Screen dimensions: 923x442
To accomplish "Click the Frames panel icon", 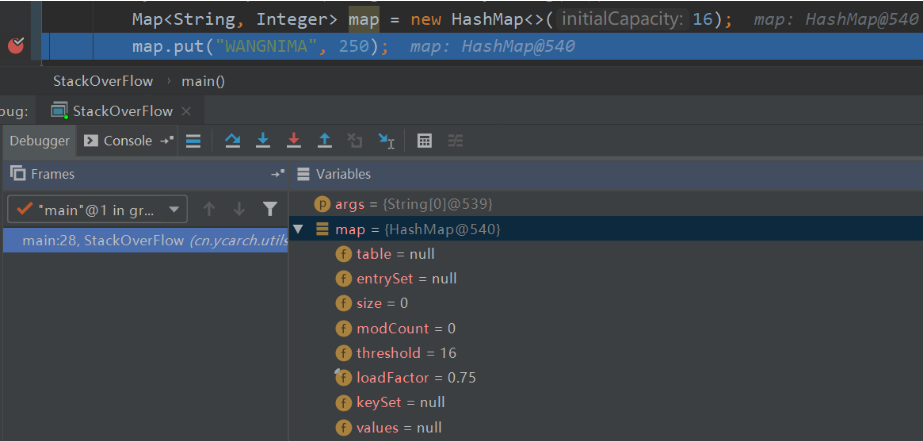I will coord(18,174).
